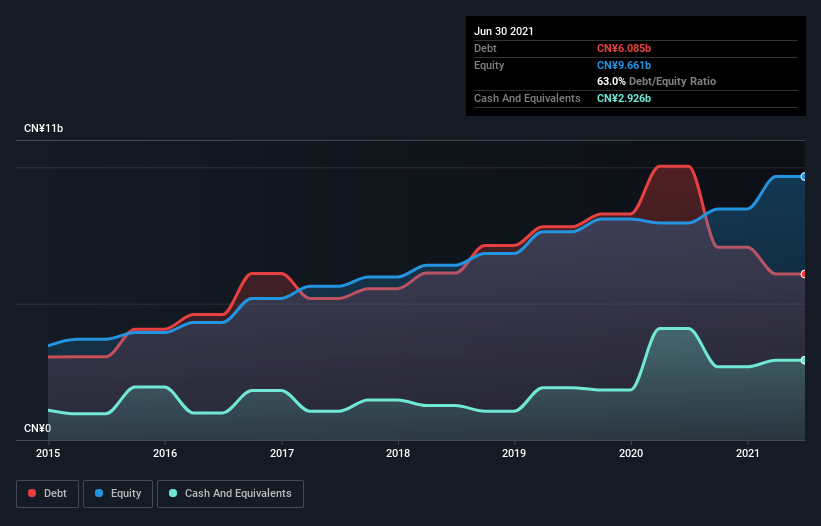Image resolution: width=821 pixels, height=526 pixels.
Task: Select the 2021 x-axis label
Action: 748,453
